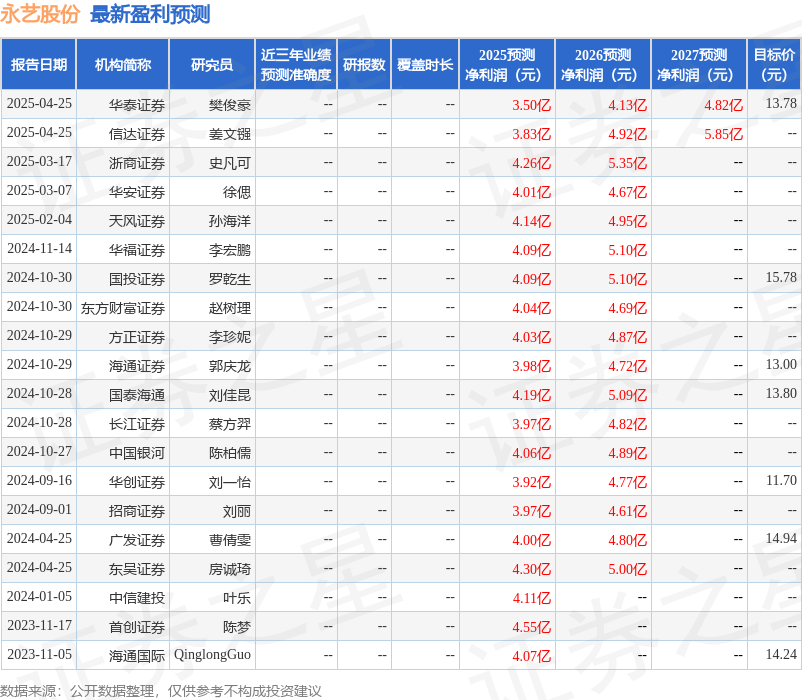Click 2027 forecast value 5.85亿
This screenshot has height=700, width=802.
point(723,134)
